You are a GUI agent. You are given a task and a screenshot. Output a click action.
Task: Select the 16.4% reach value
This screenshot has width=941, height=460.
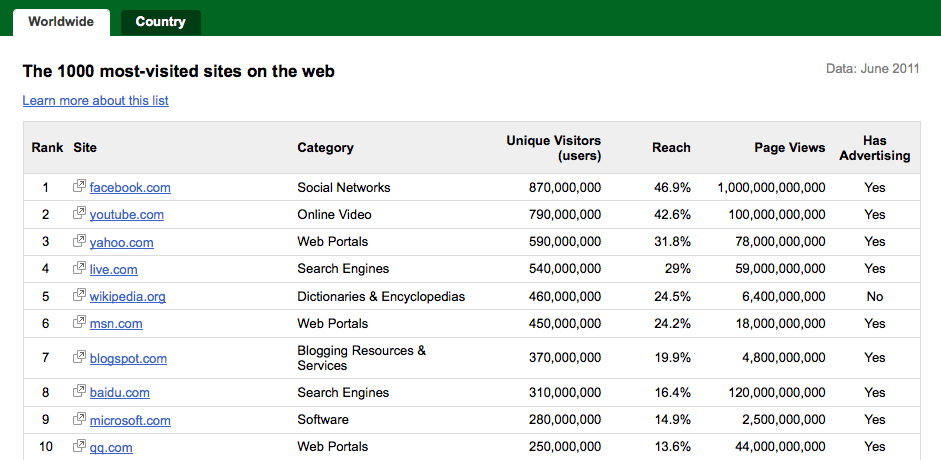tap(673, 393)
